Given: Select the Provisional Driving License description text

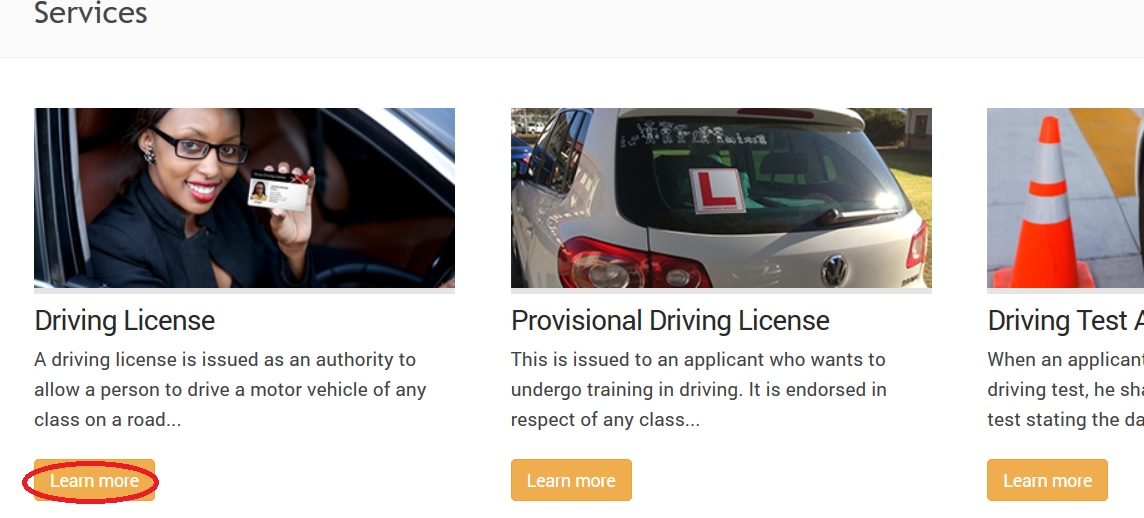Looking at the screenshot, I should [698, 390].
